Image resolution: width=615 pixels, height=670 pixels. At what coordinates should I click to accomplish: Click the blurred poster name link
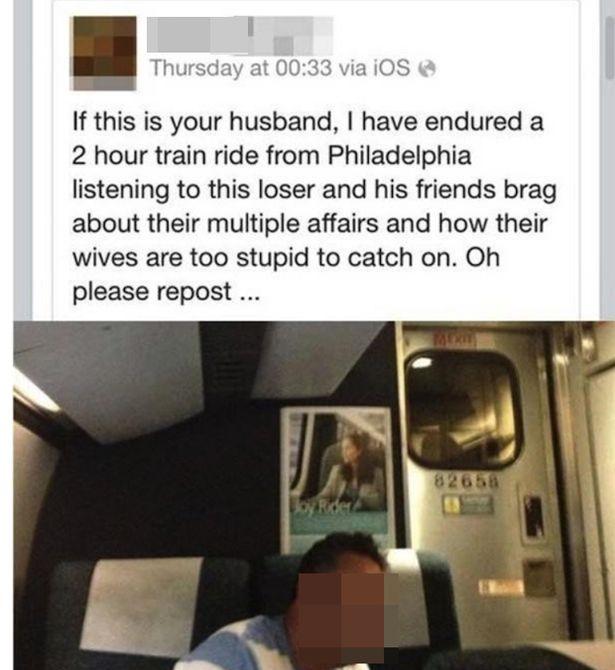point(240,35)
